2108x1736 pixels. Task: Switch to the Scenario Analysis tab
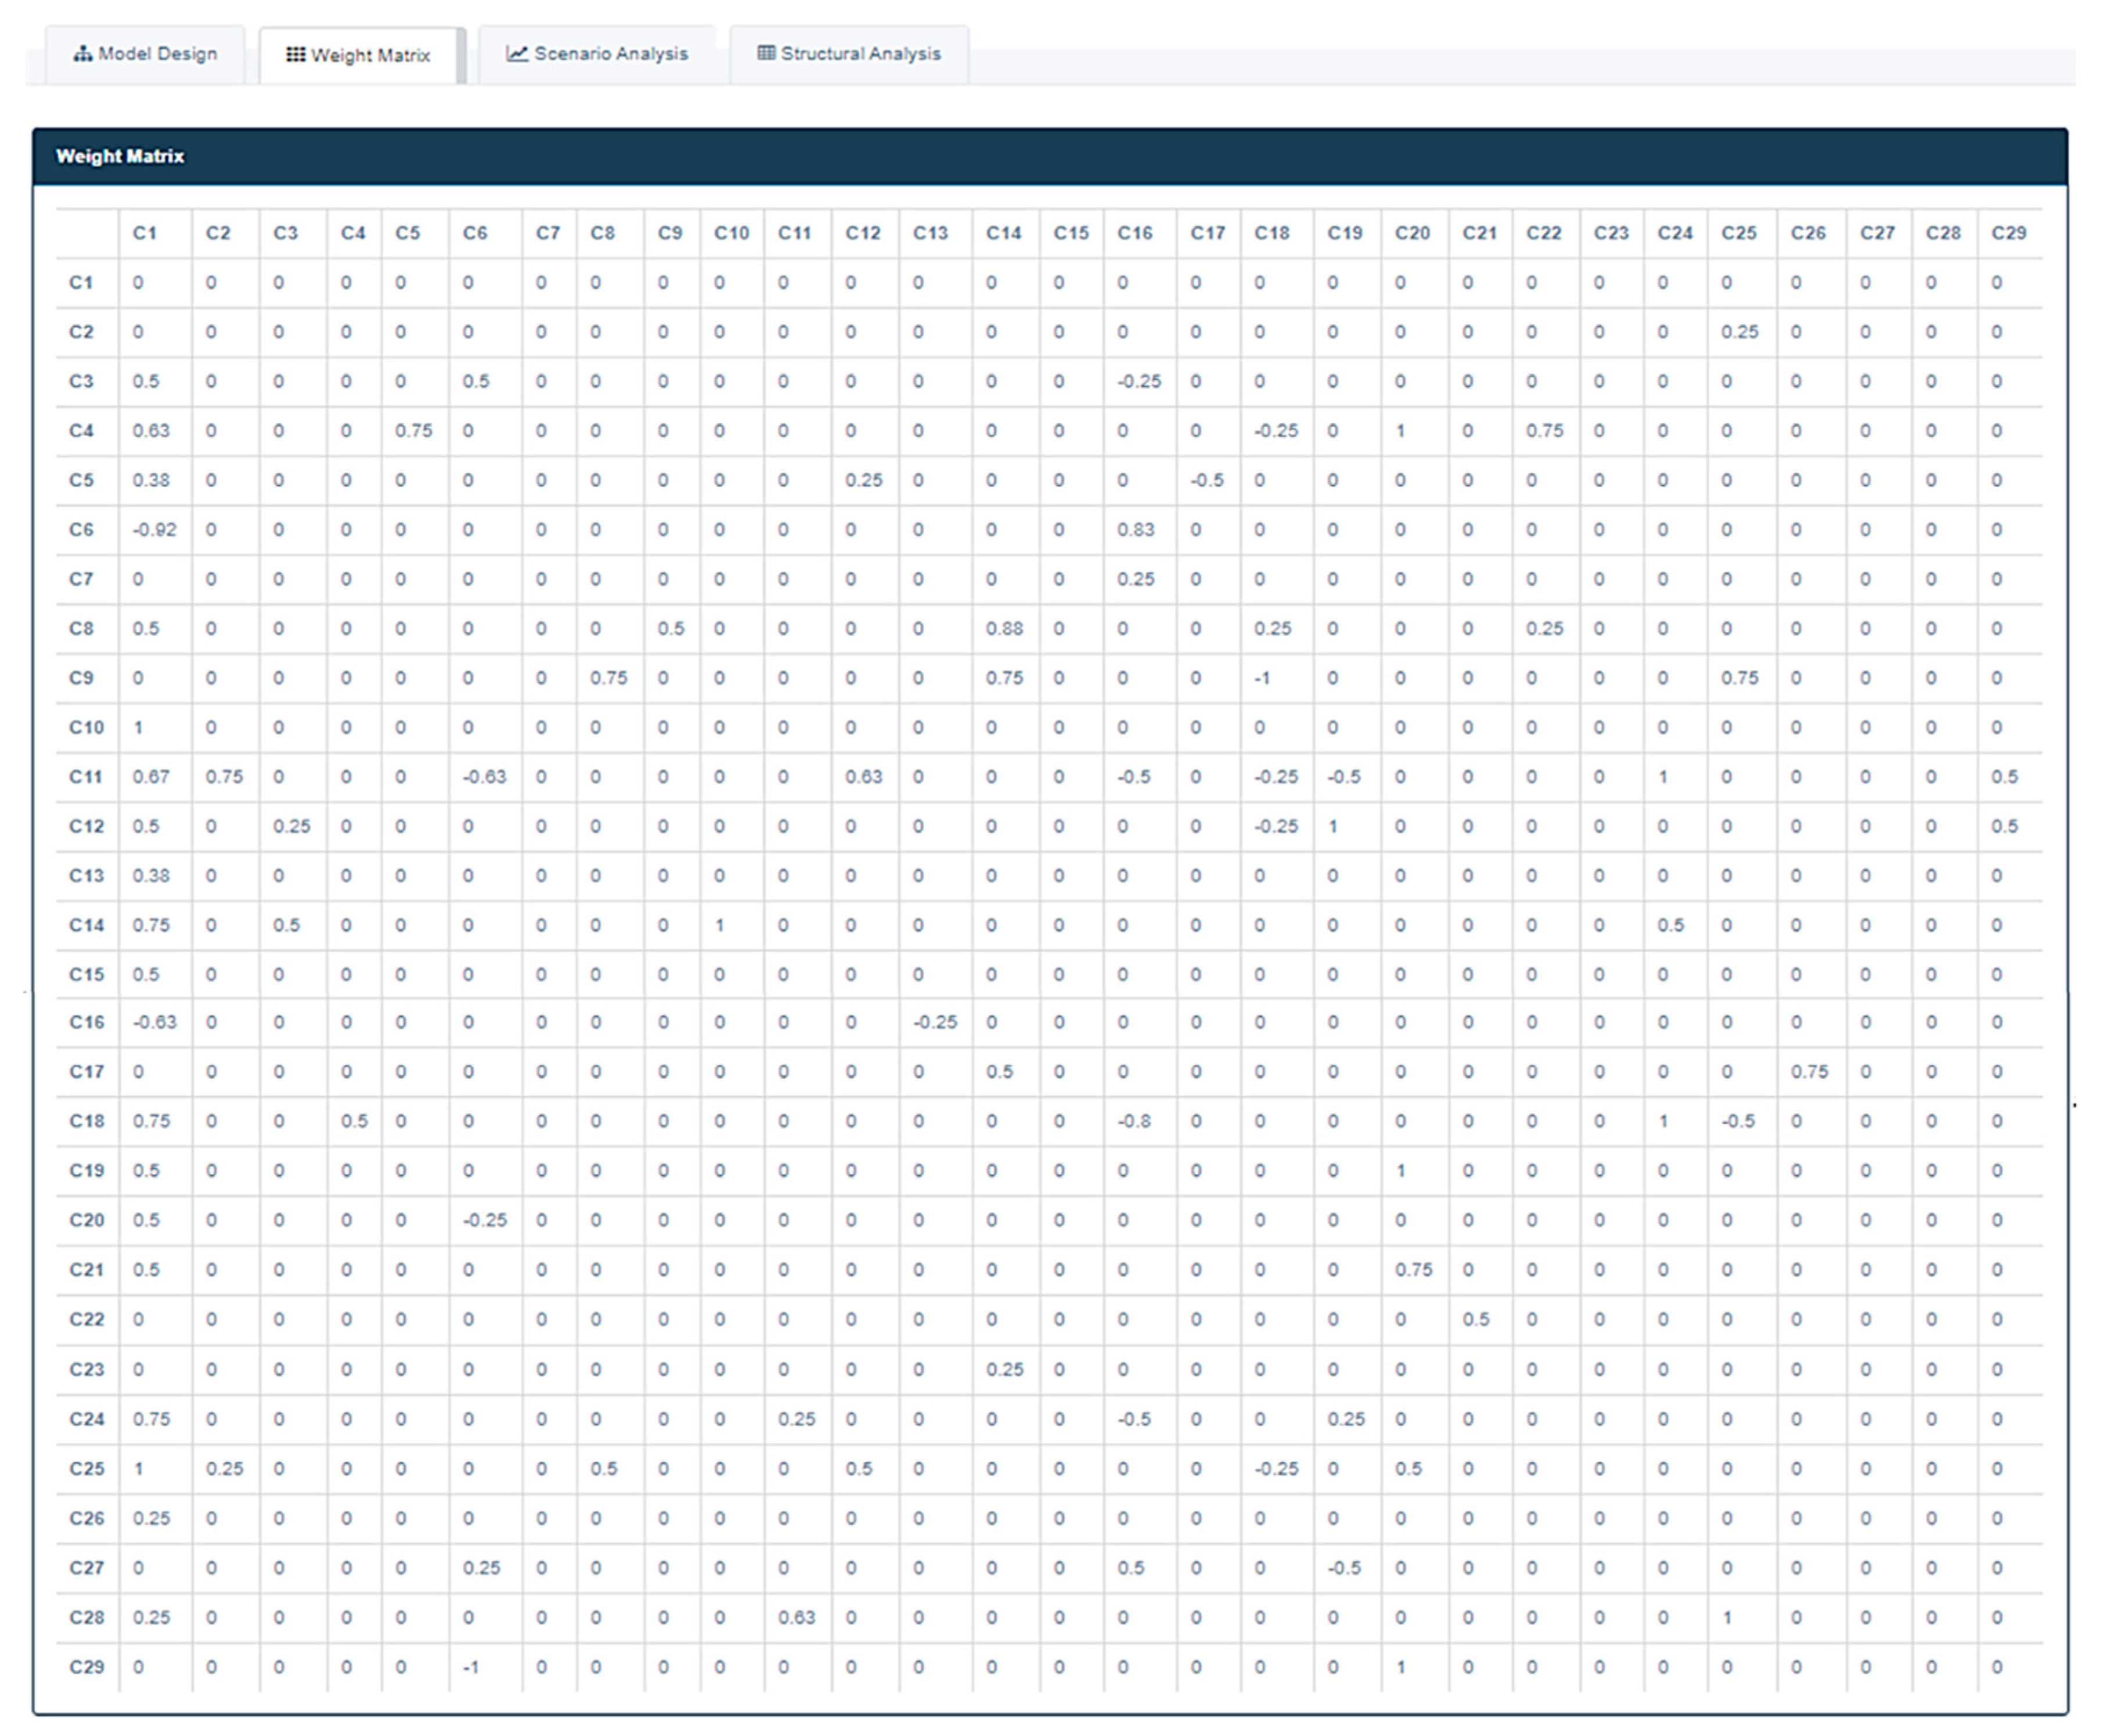coord(597,54)
